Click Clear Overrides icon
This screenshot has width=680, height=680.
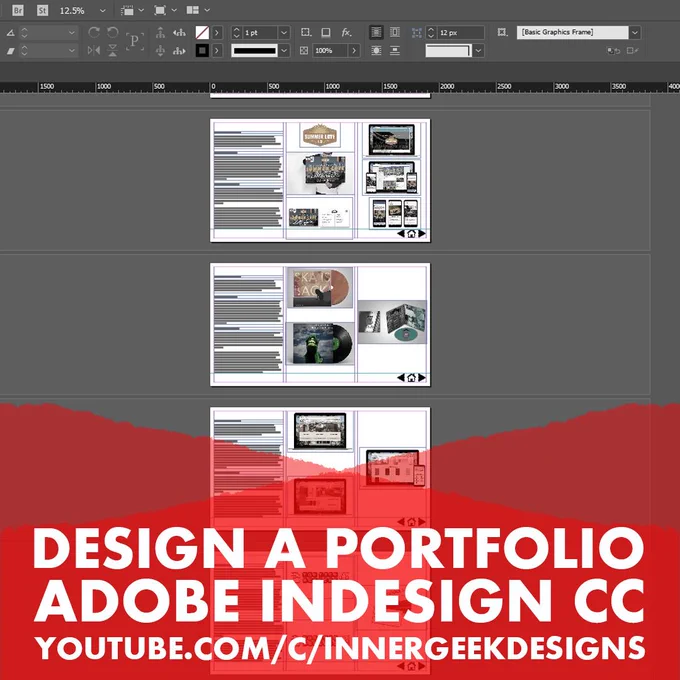[613, 51]
